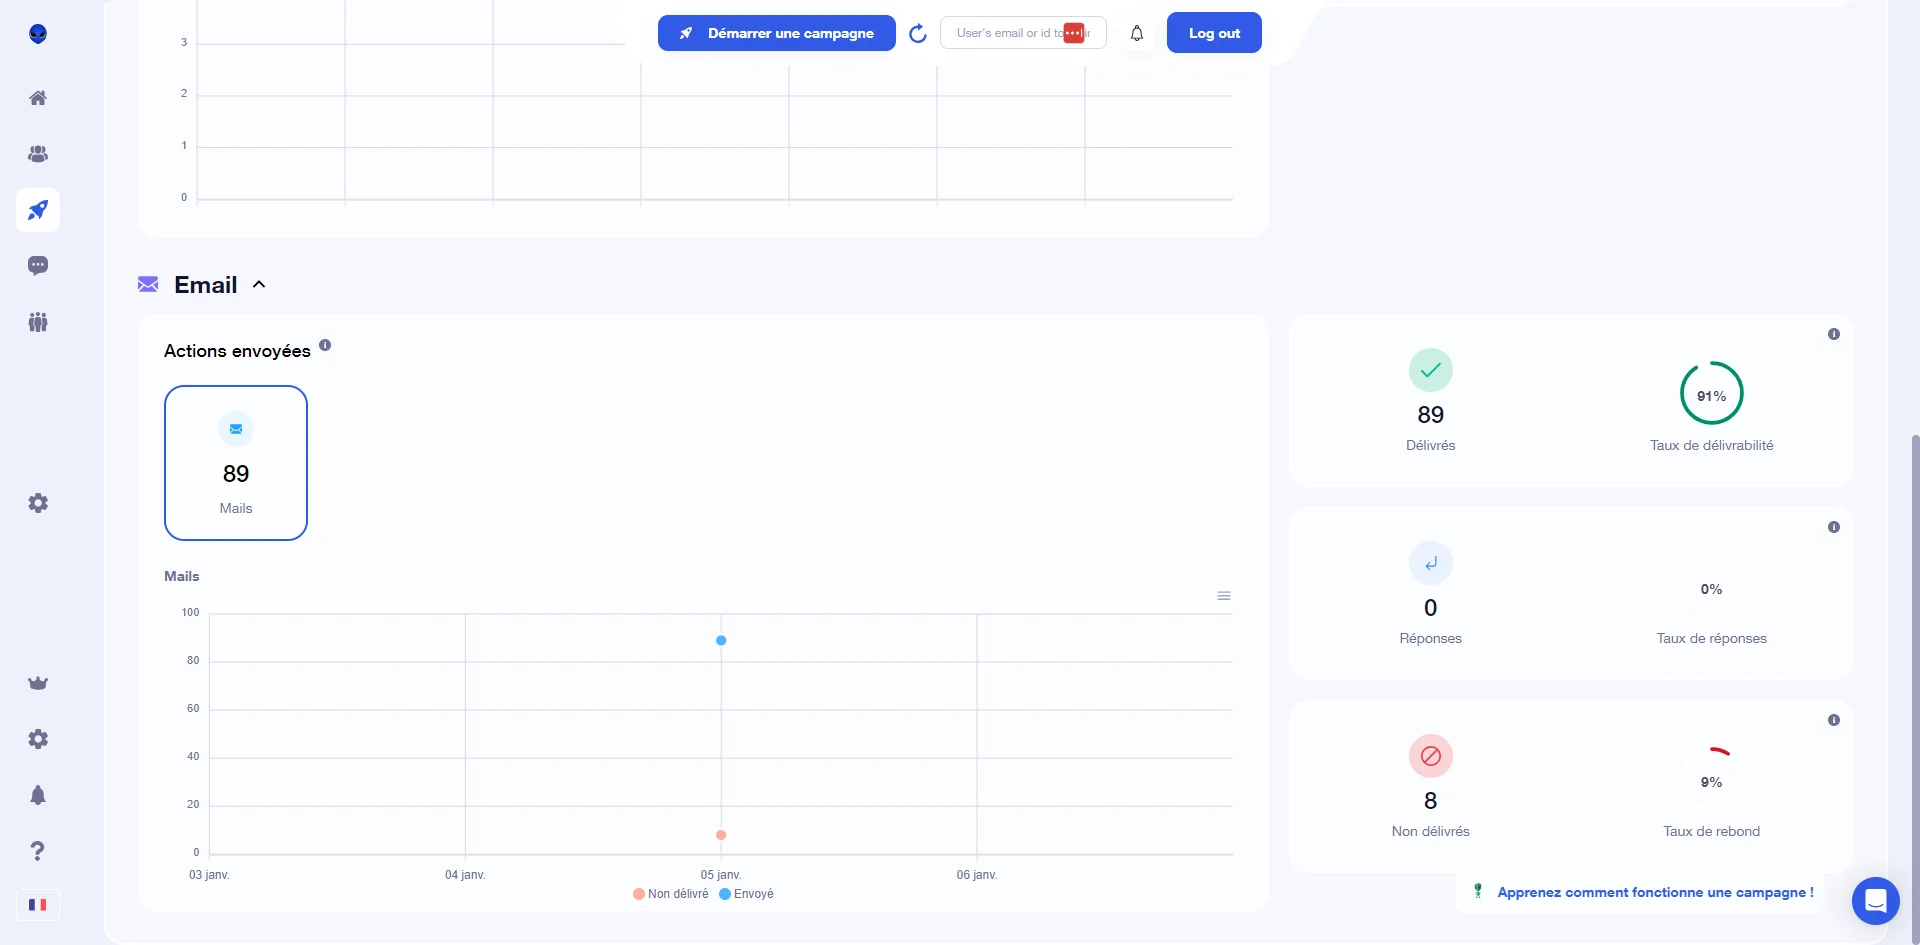
Task: Open the bell notifications icon in sidebar
Action: (x=38, y=795)
